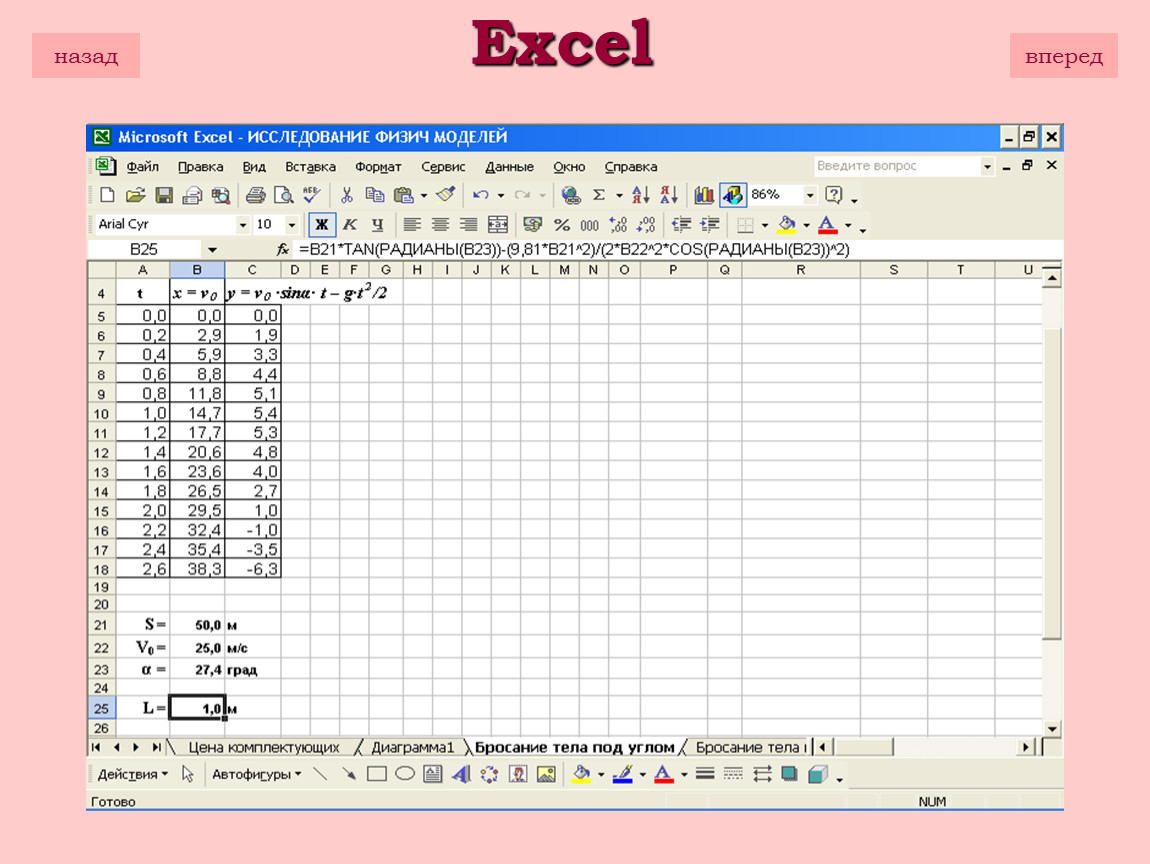Open the font name dropdown Arial Cyr
This screenshot has height=864, width=1150.
click(242, 224)
